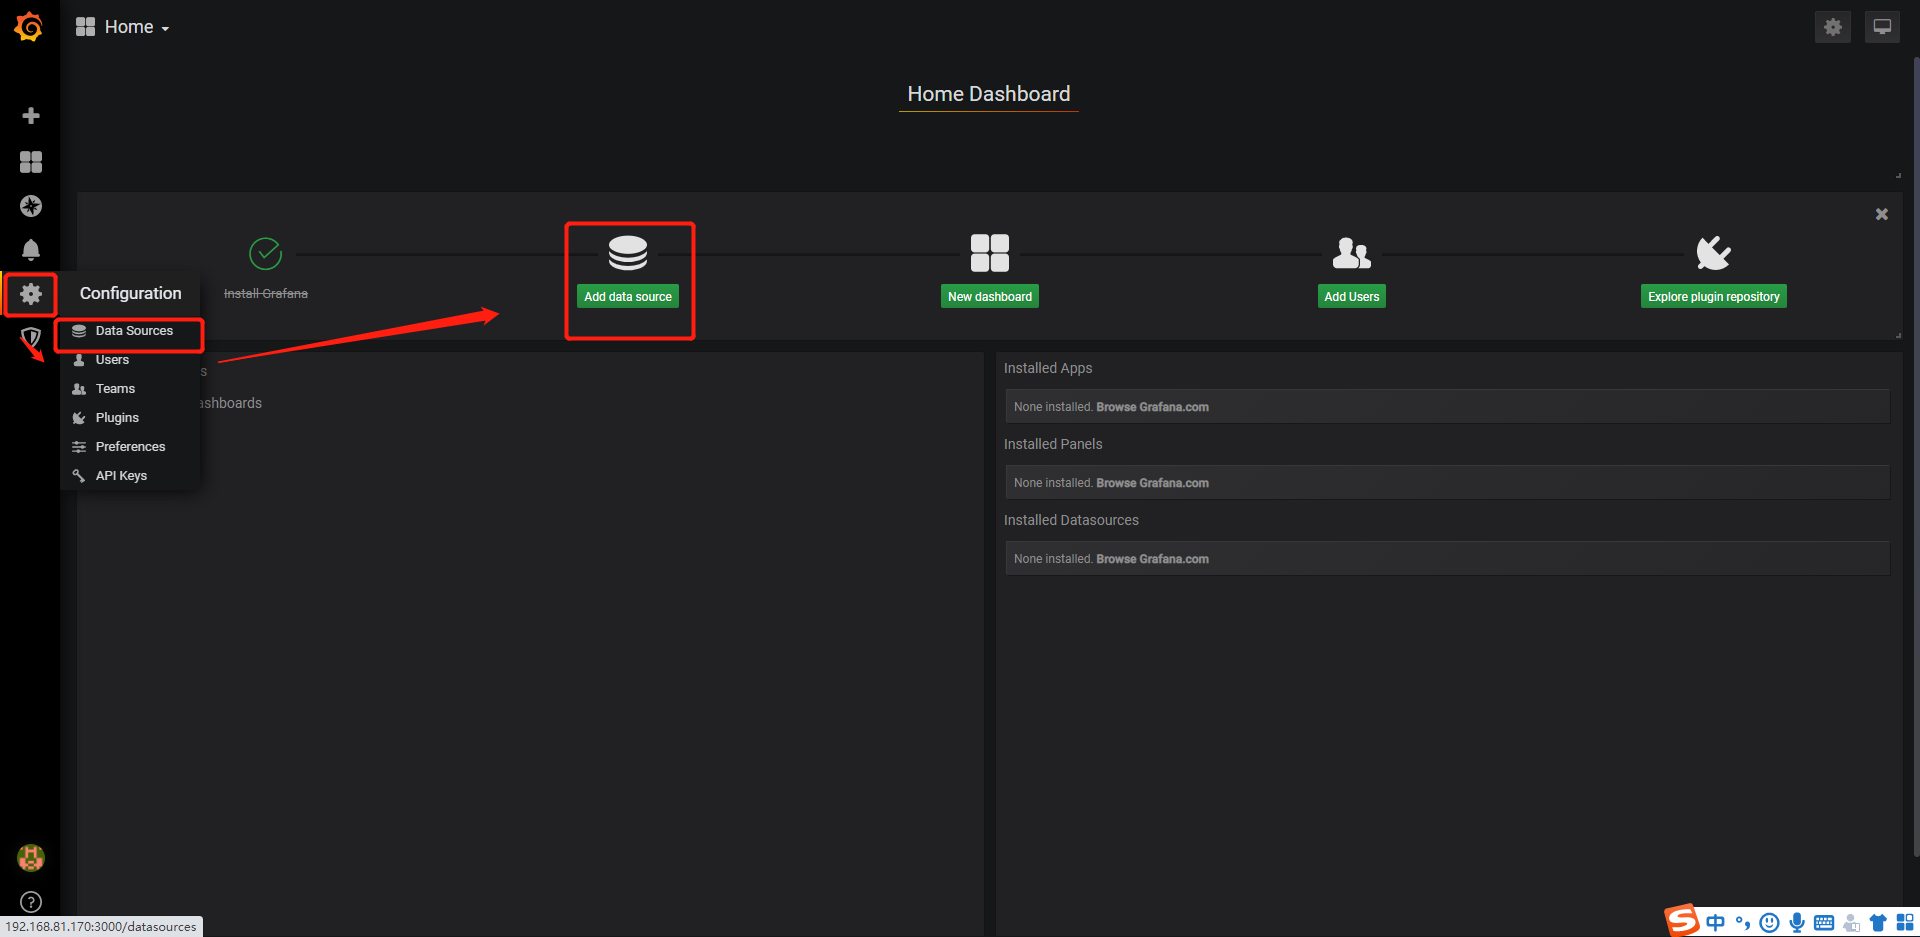Click Browse Grafana.com under Installed Datasources
This screenshot has height=937, width=1920.
(x=1152, y=559)
